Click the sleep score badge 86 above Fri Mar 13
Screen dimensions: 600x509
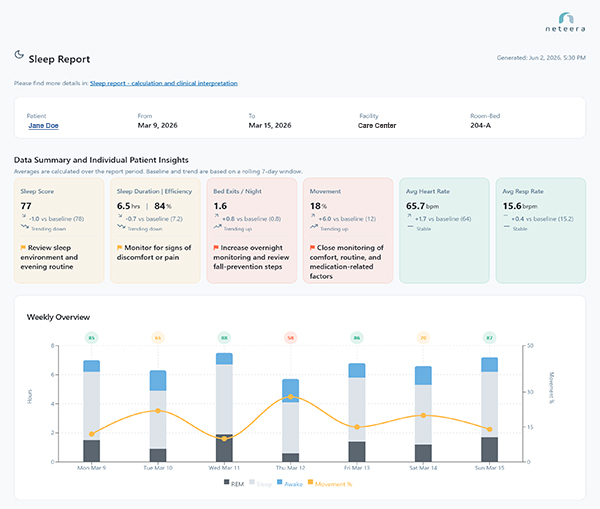(x=357, y=338)
